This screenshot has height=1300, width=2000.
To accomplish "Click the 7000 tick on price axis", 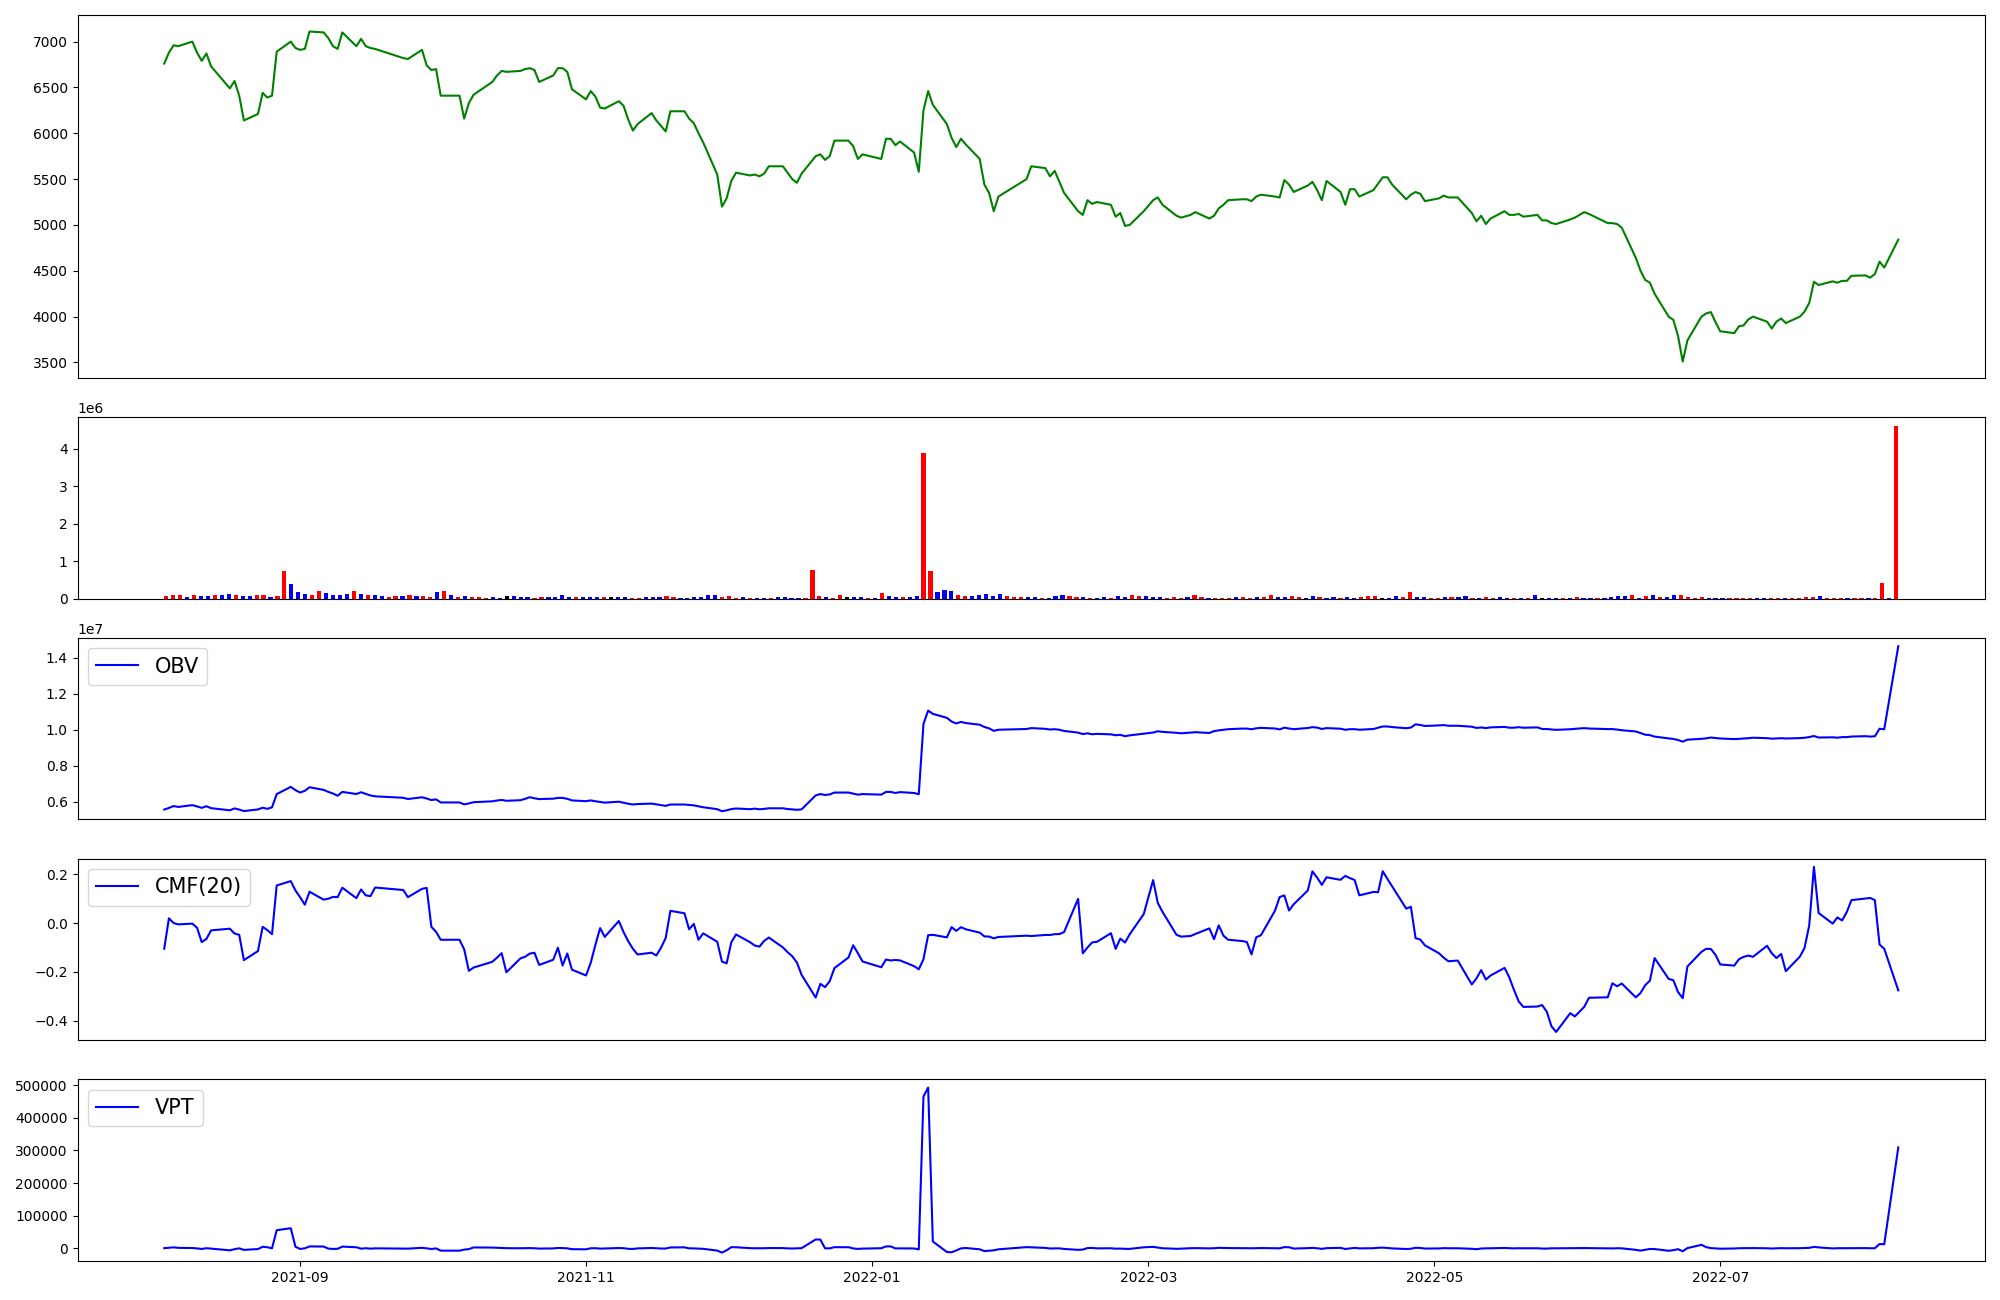I will coord(50,42).
